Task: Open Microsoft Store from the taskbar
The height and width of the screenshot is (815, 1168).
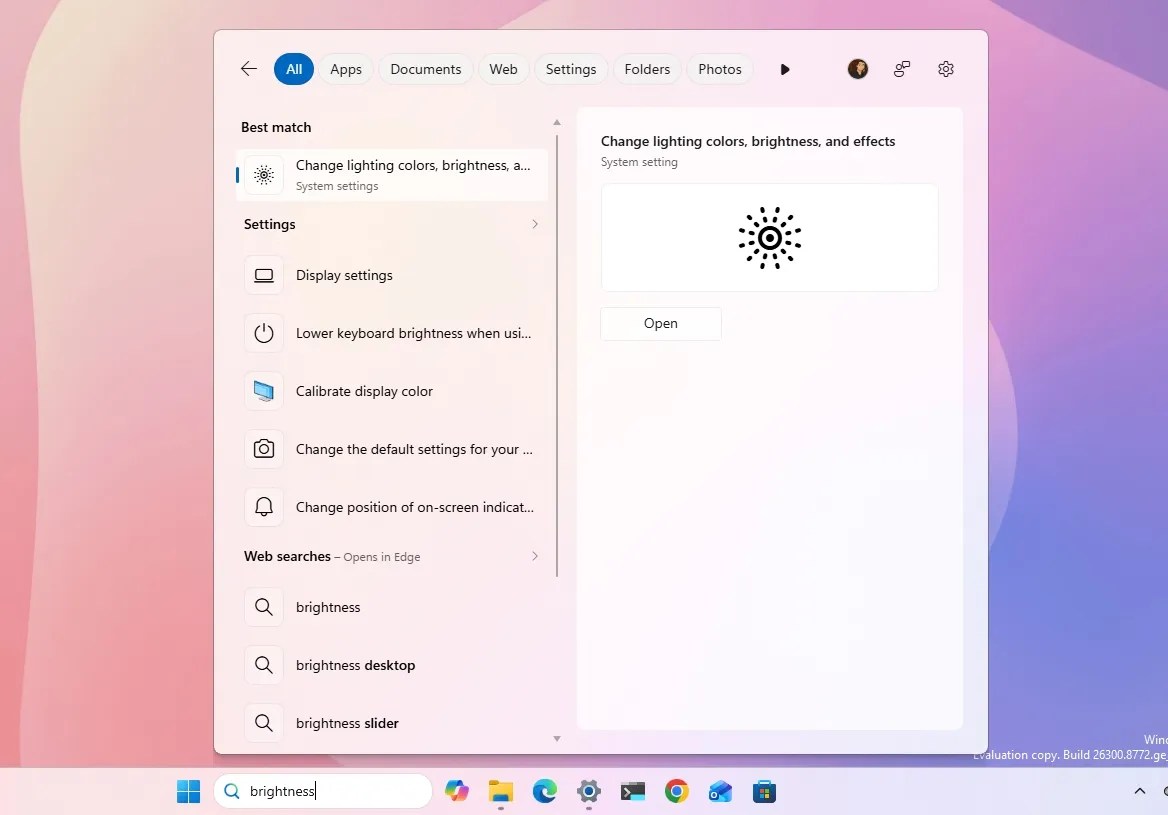Action: pyautogui.click(x=764, y=791)
